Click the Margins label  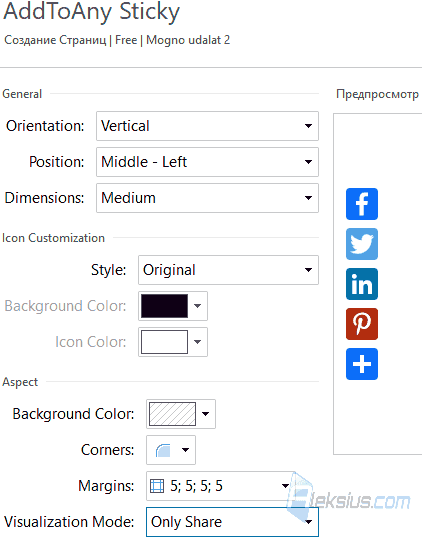[106, 486]
